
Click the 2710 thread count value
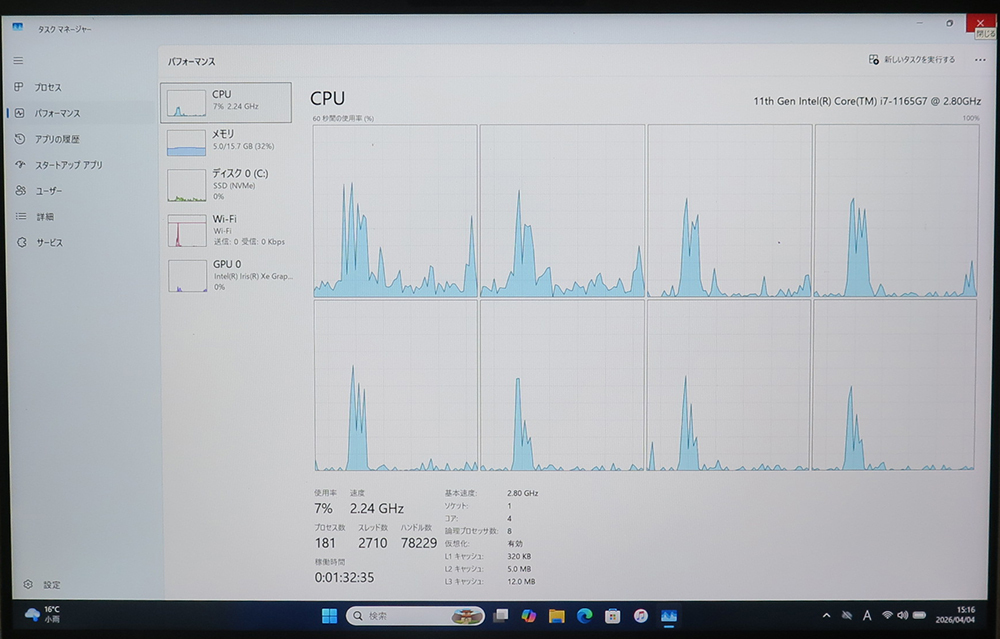(372, 543)
